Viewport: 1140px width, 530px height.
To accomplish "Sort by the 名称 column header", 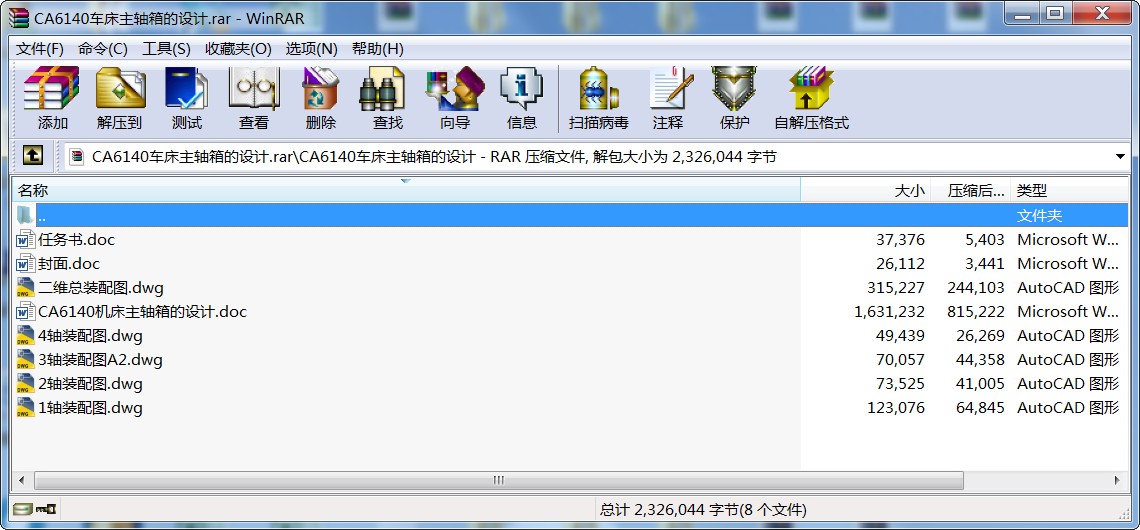I will click(x=406, y=190).
